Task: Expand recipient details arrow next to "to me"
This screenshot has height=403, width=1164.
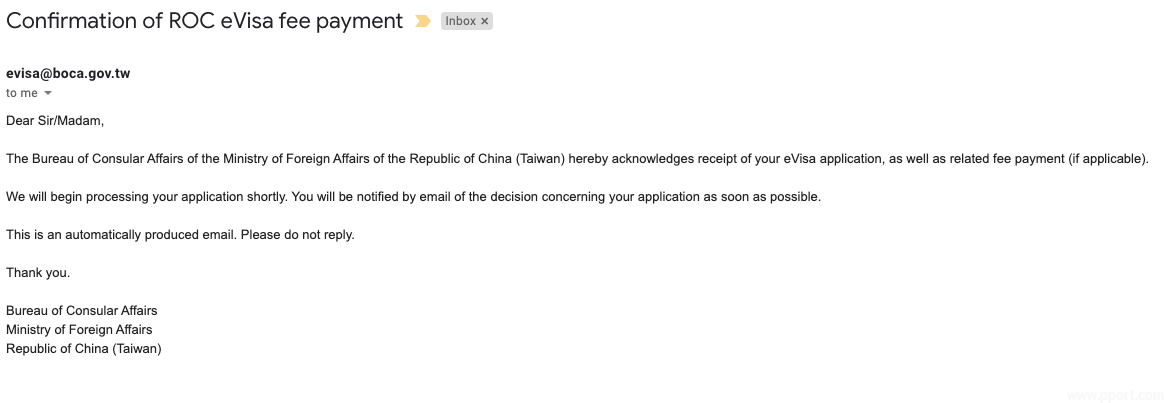Action: coord(48,93)
